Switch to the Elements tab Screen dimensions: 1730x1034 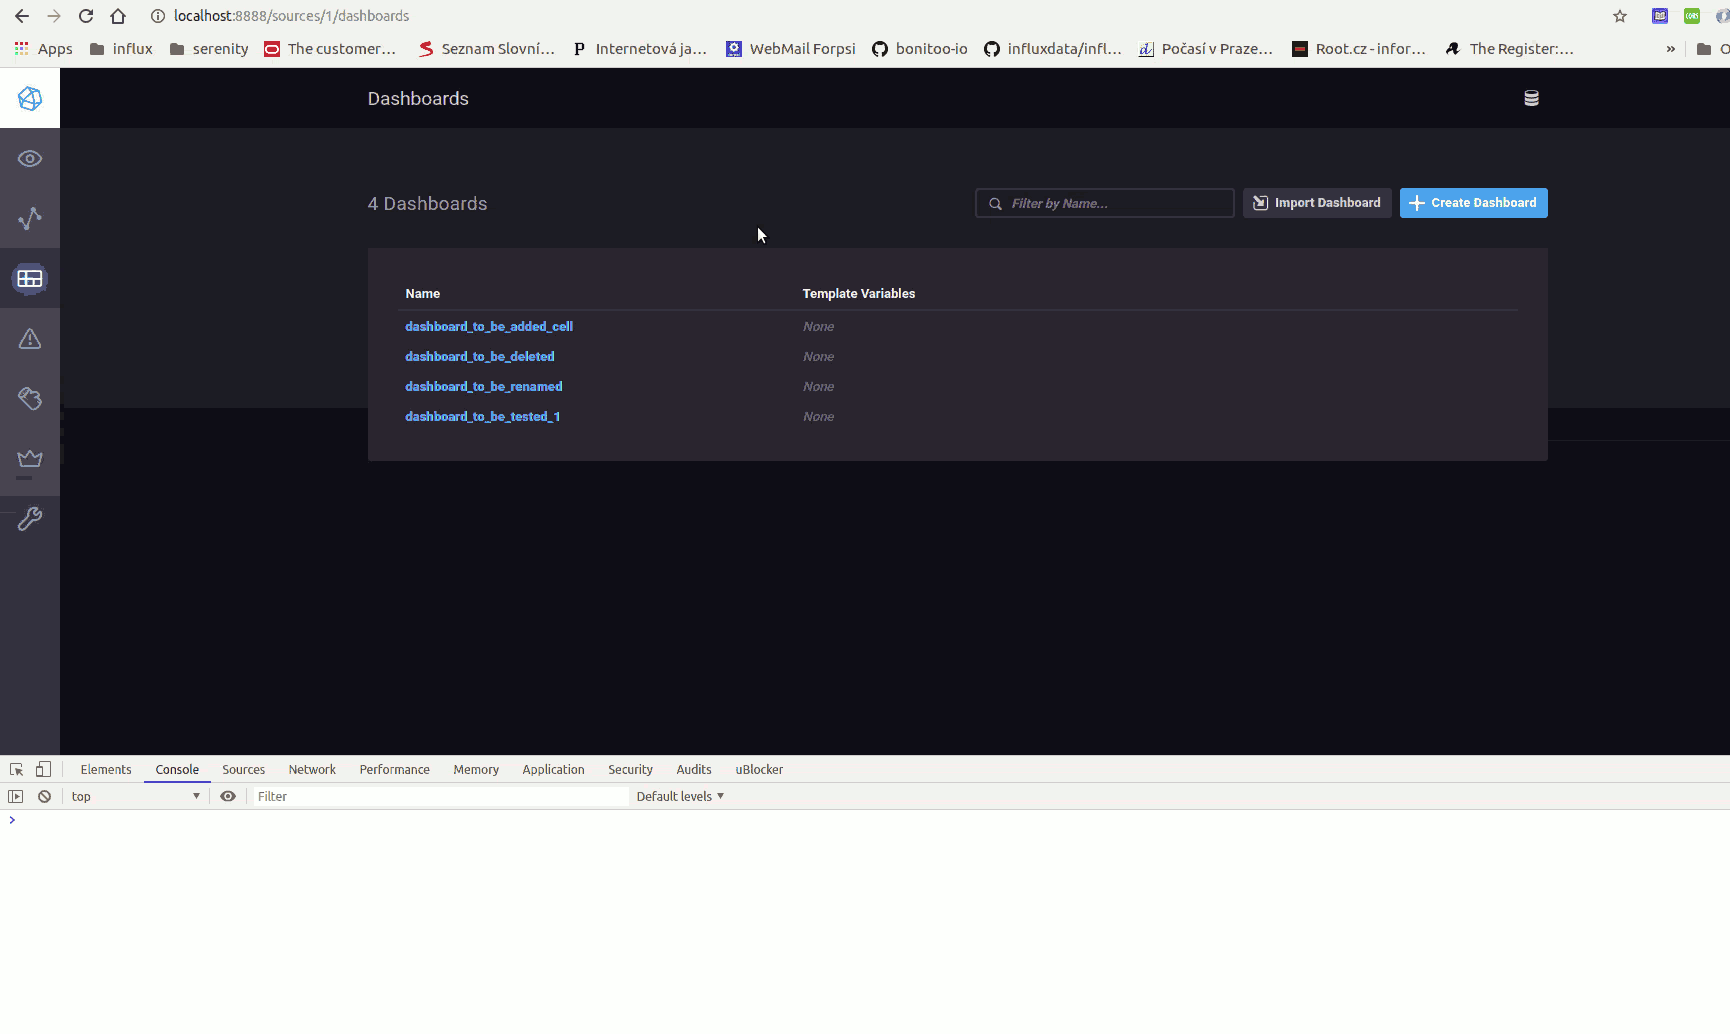click(105, 769)
